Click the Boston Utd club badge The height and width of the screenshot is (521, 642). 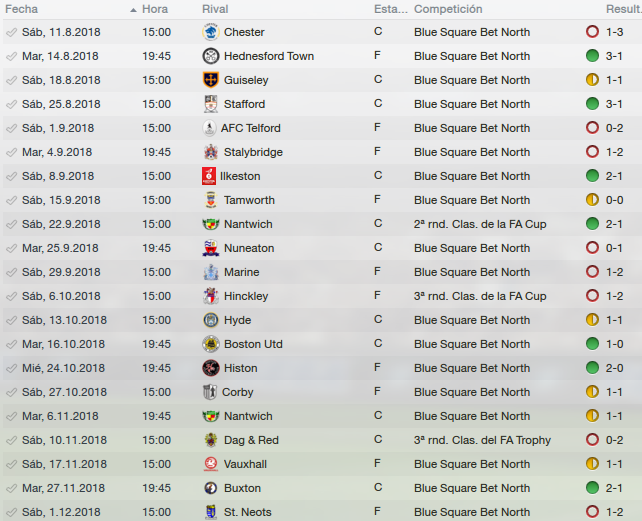(210, 344)
